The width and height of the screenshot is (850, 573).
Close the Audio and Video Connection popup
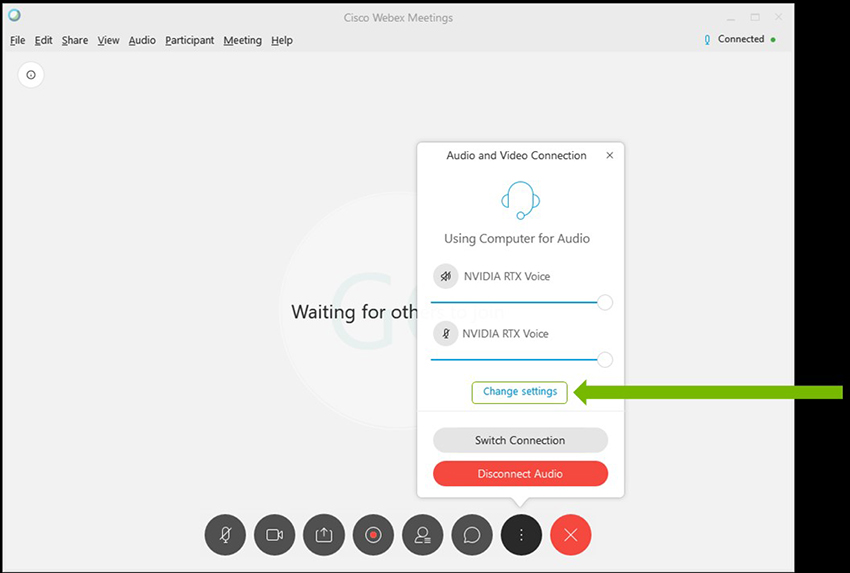610,155
